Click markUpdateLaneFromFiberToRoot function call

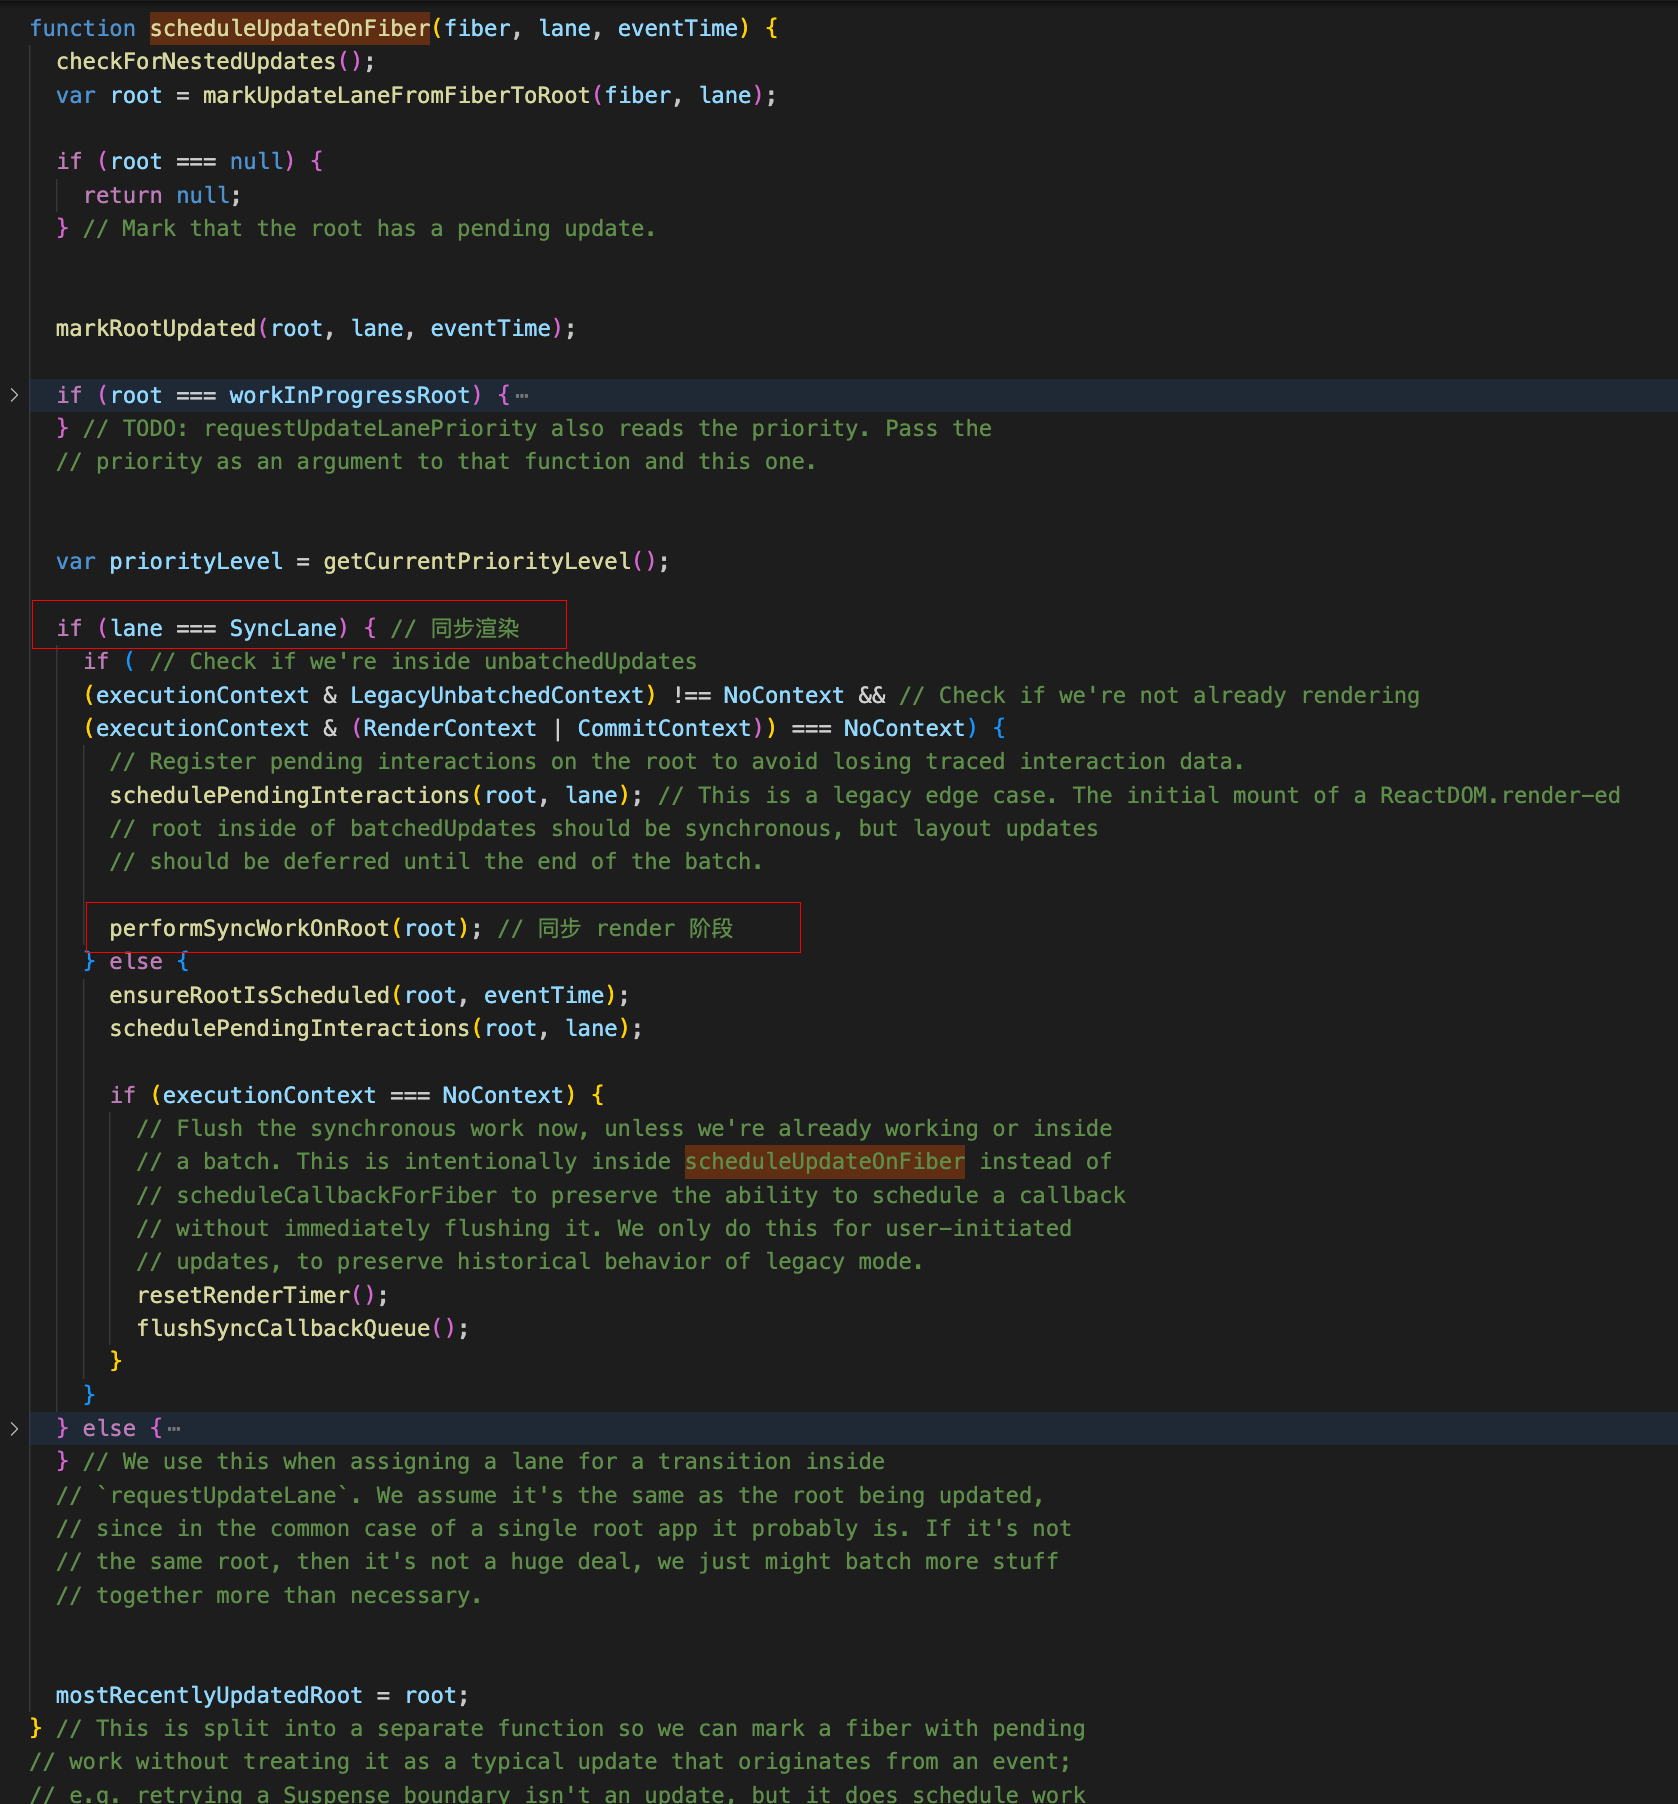tap(396, 95)
